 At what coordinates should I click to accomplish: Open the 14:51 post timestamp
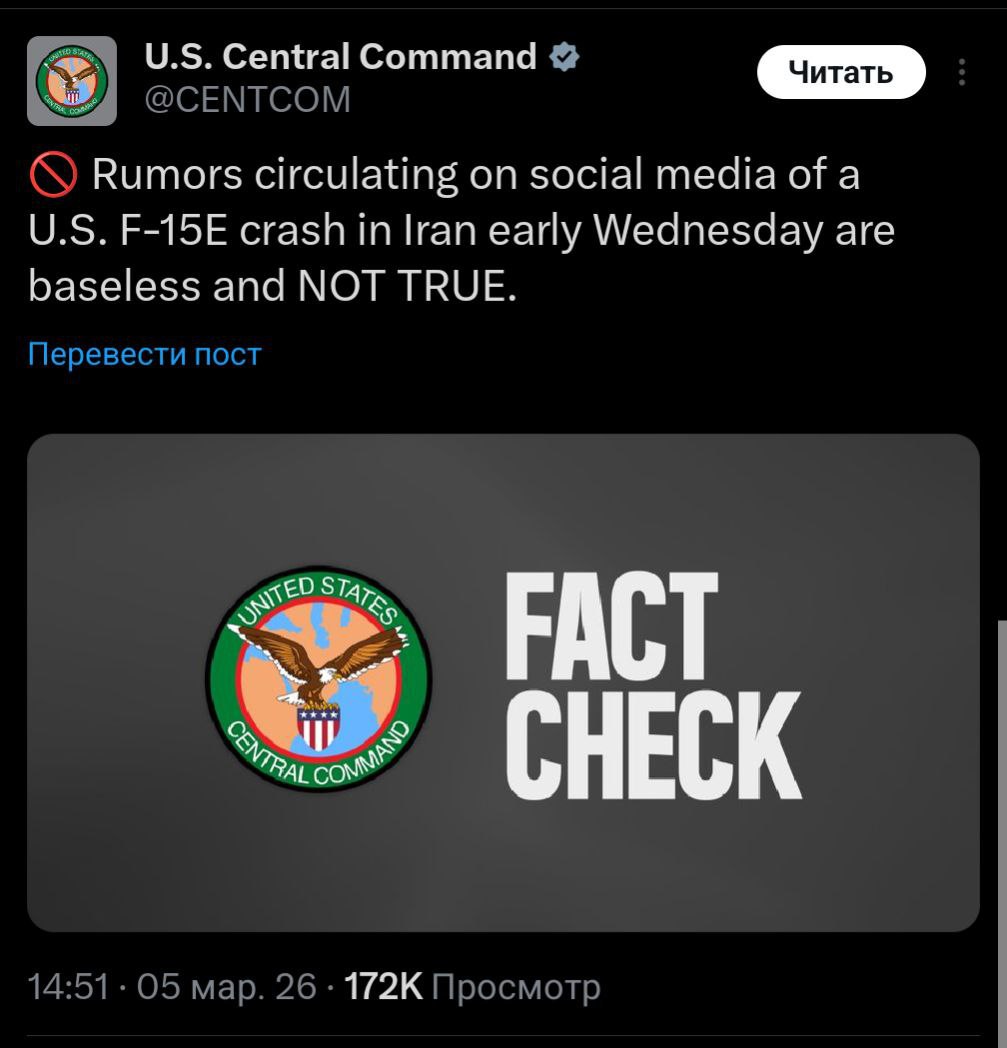click(x=68, y=987)
